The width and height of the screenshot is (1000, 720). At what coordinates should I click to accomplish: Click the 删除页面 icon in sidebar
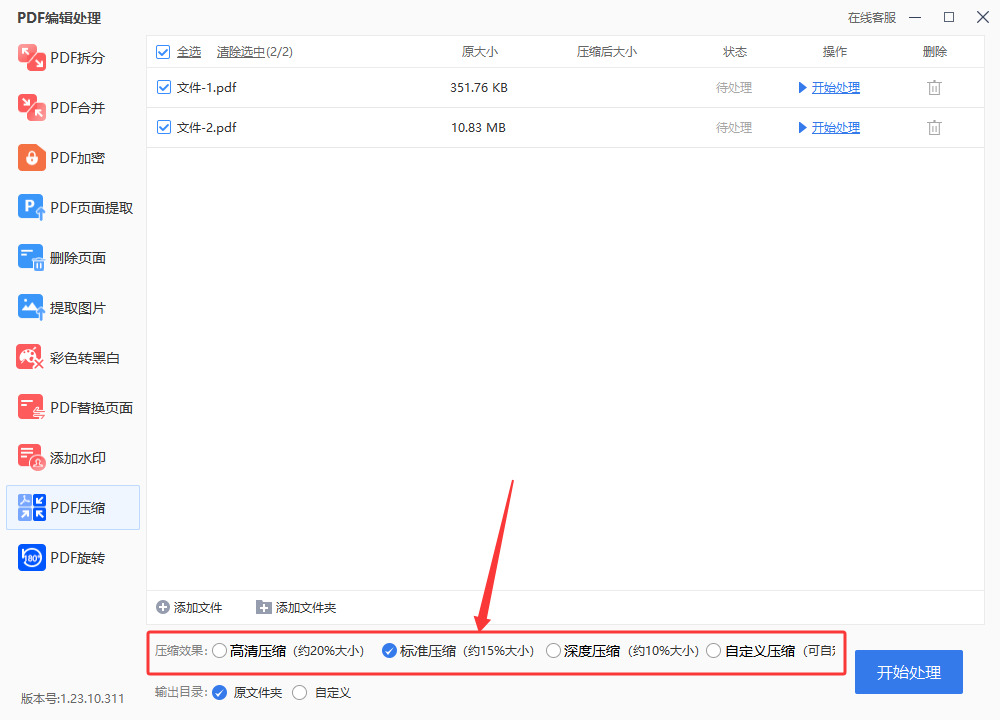click(31, 258)
